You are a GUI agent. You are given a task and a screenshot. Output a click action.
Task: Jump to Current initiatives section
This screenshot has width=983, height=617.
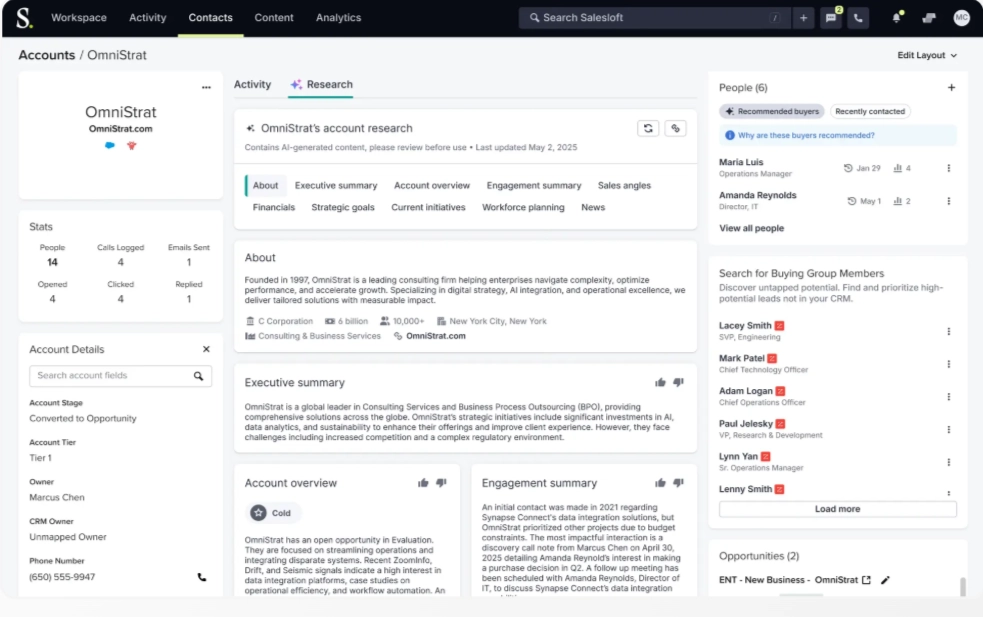(428, 208)
